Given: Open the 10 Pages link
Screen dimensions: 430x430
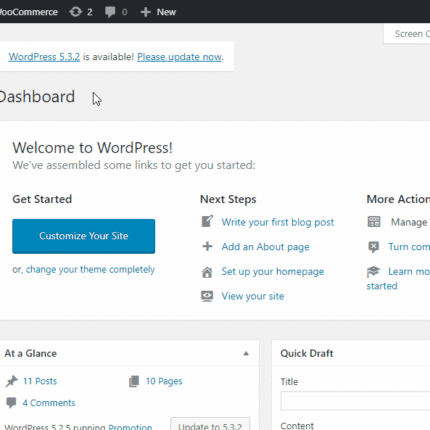Looking at the screenshot, I should pos(164,381).
